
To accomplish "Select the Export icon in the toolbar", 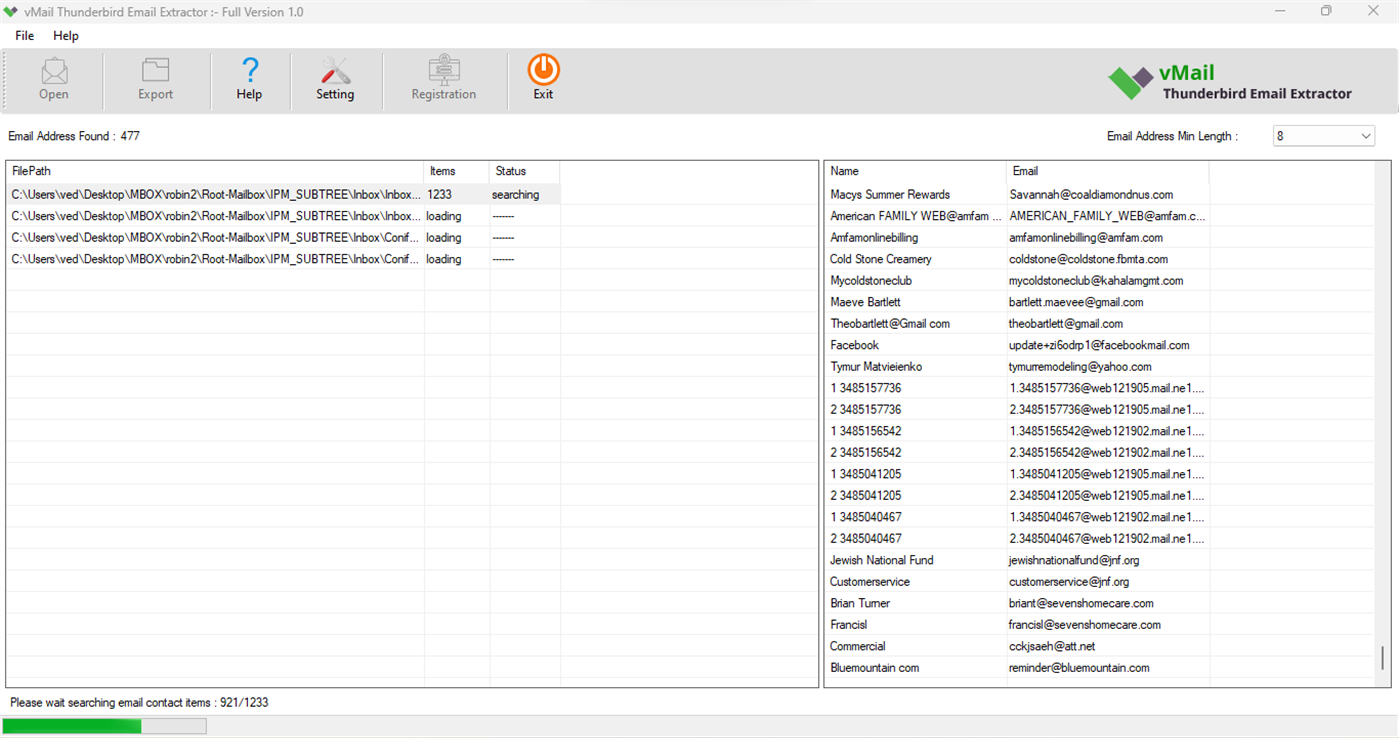I will click(154, 79).
